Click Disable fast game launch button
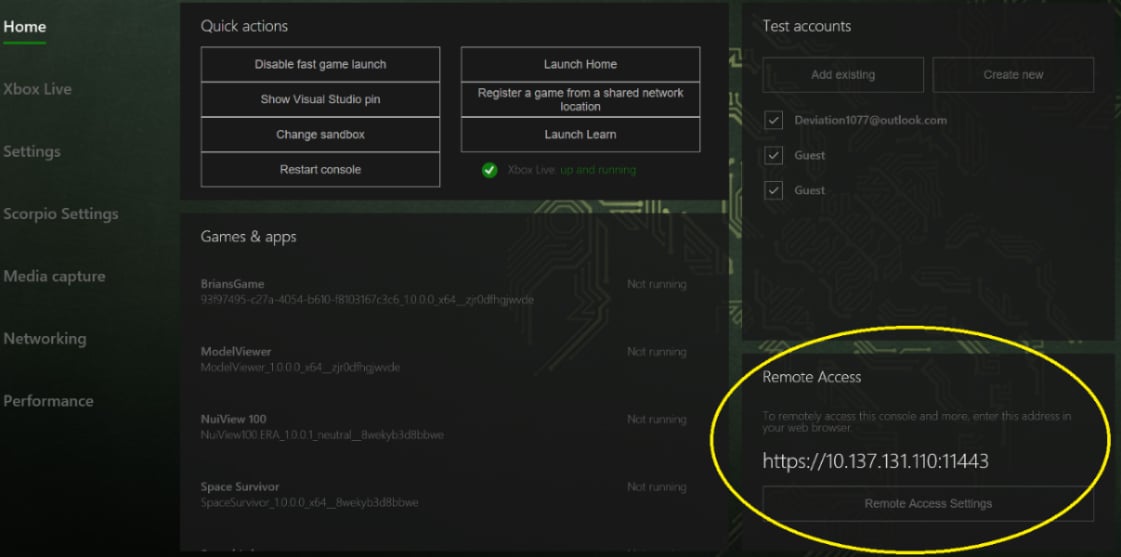The height and width of the screenshot is (557, 1121). pyautogui.click(x=320, y=64)
